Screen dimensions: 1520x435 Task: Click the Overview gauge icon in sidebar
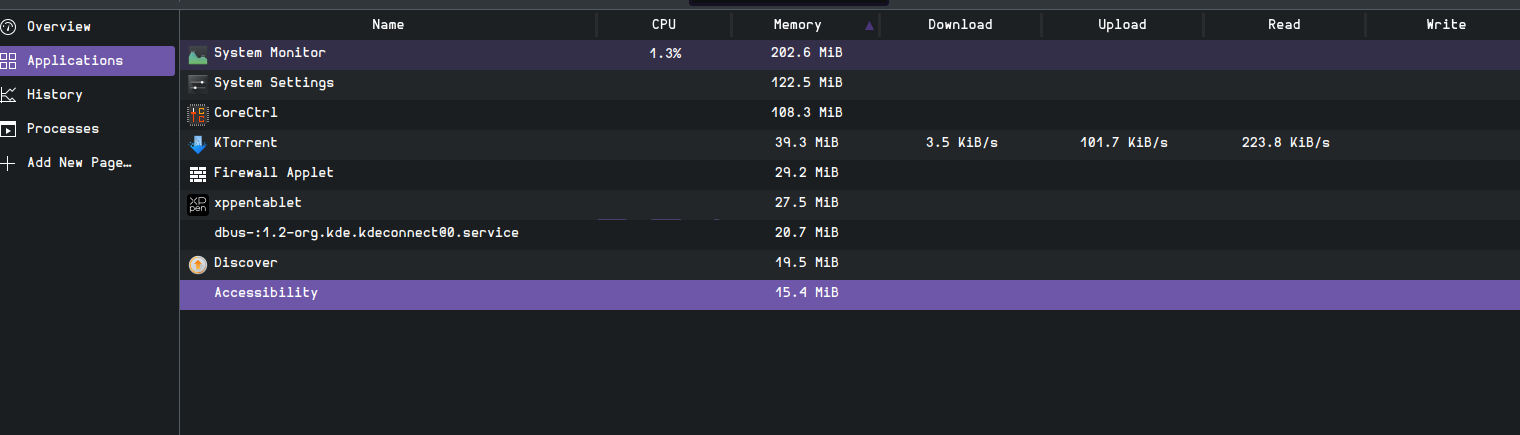pos(8,27)
